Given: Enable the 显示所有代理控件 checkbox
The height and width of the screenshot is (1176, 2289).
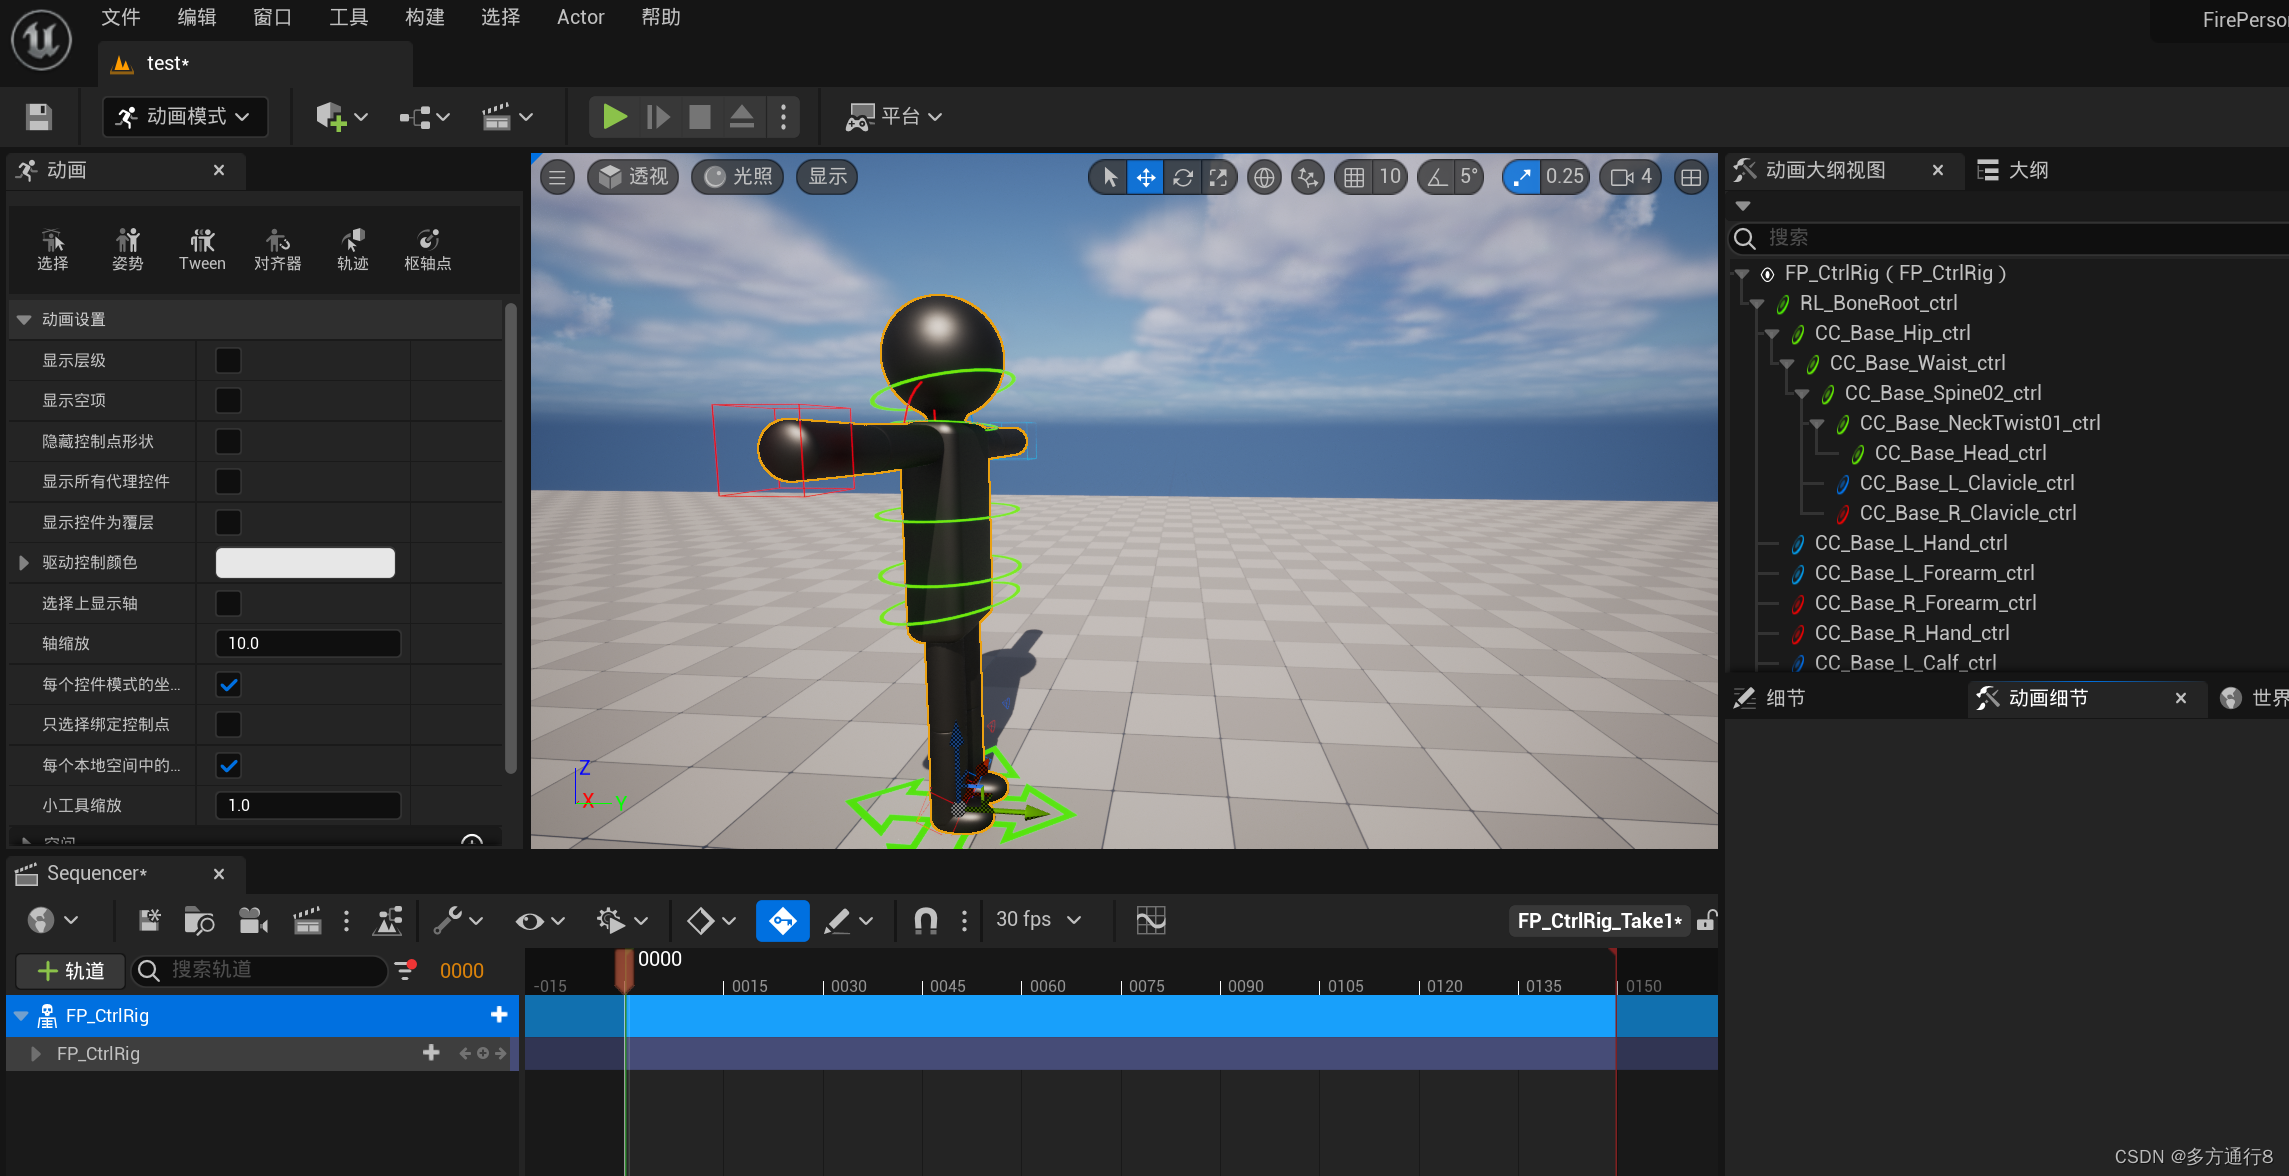Looking at the screenshot, I should click(x=229, y=482).
